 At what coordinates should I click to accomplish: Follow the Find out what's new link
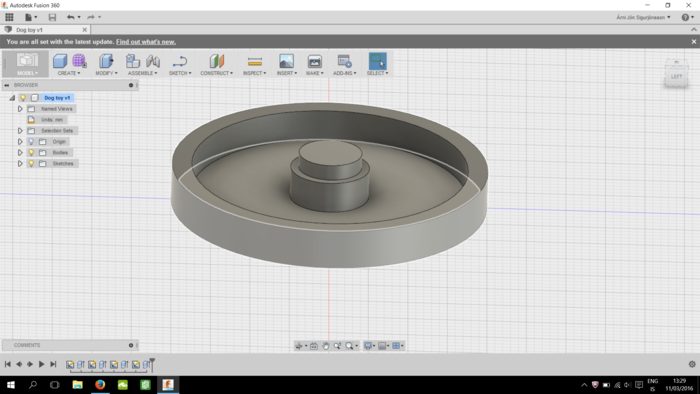tap(146, 42)
